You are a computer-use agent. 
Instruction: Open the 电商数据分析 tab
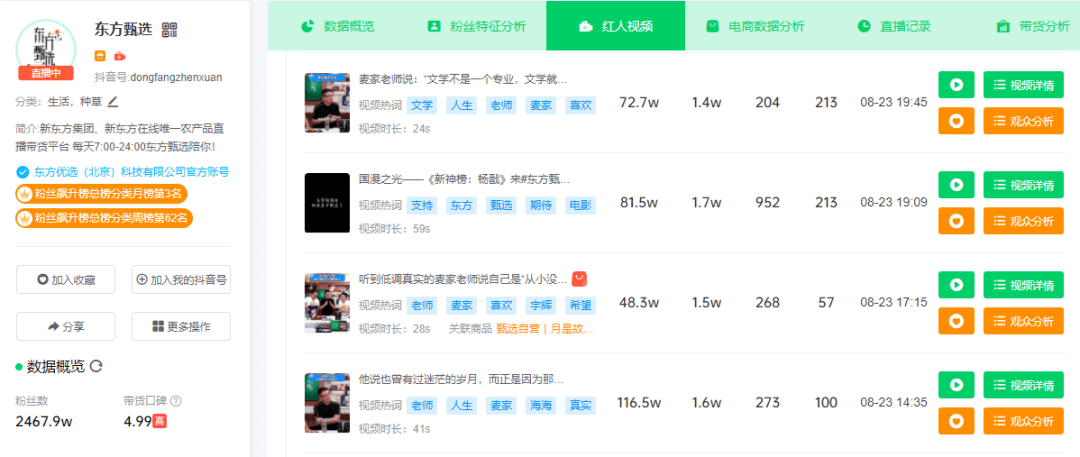pos(755,26)
